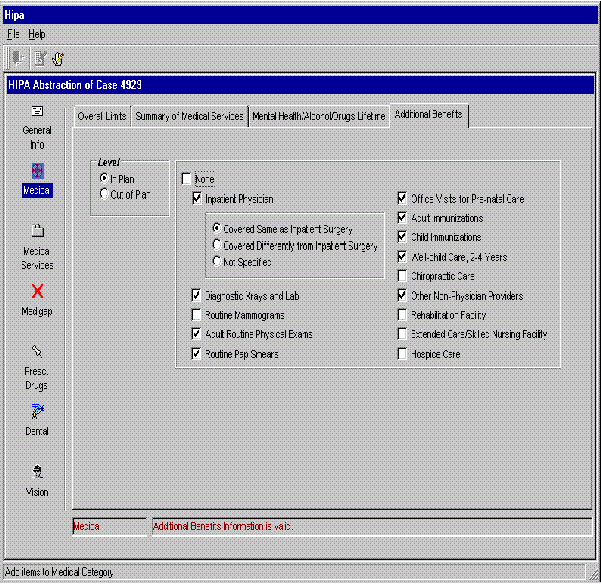
Task: Open the File menu
Action: (x=13, y=34)
